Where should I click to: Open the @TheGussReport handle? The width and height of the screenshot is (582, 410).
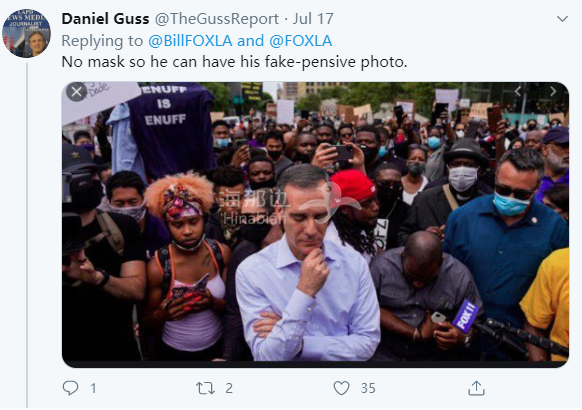click(216, 19)
